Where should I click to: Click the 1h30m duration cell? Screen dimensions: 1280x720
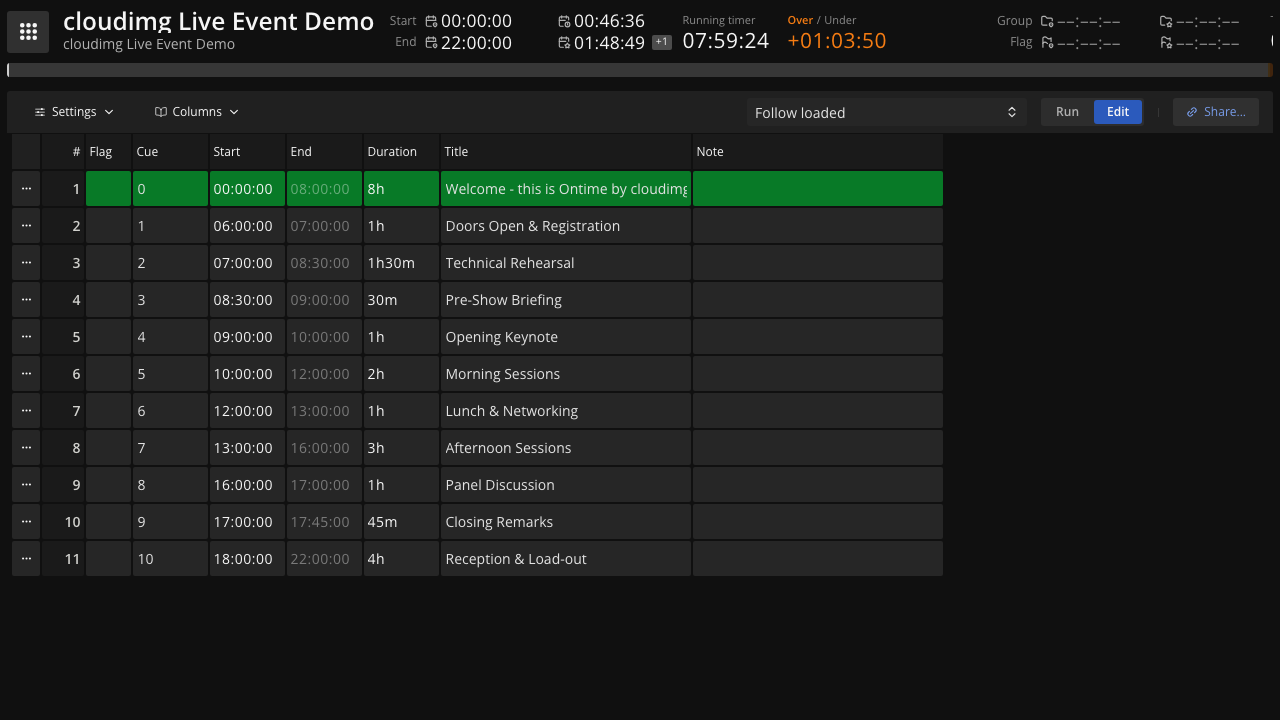pos(401,263)
